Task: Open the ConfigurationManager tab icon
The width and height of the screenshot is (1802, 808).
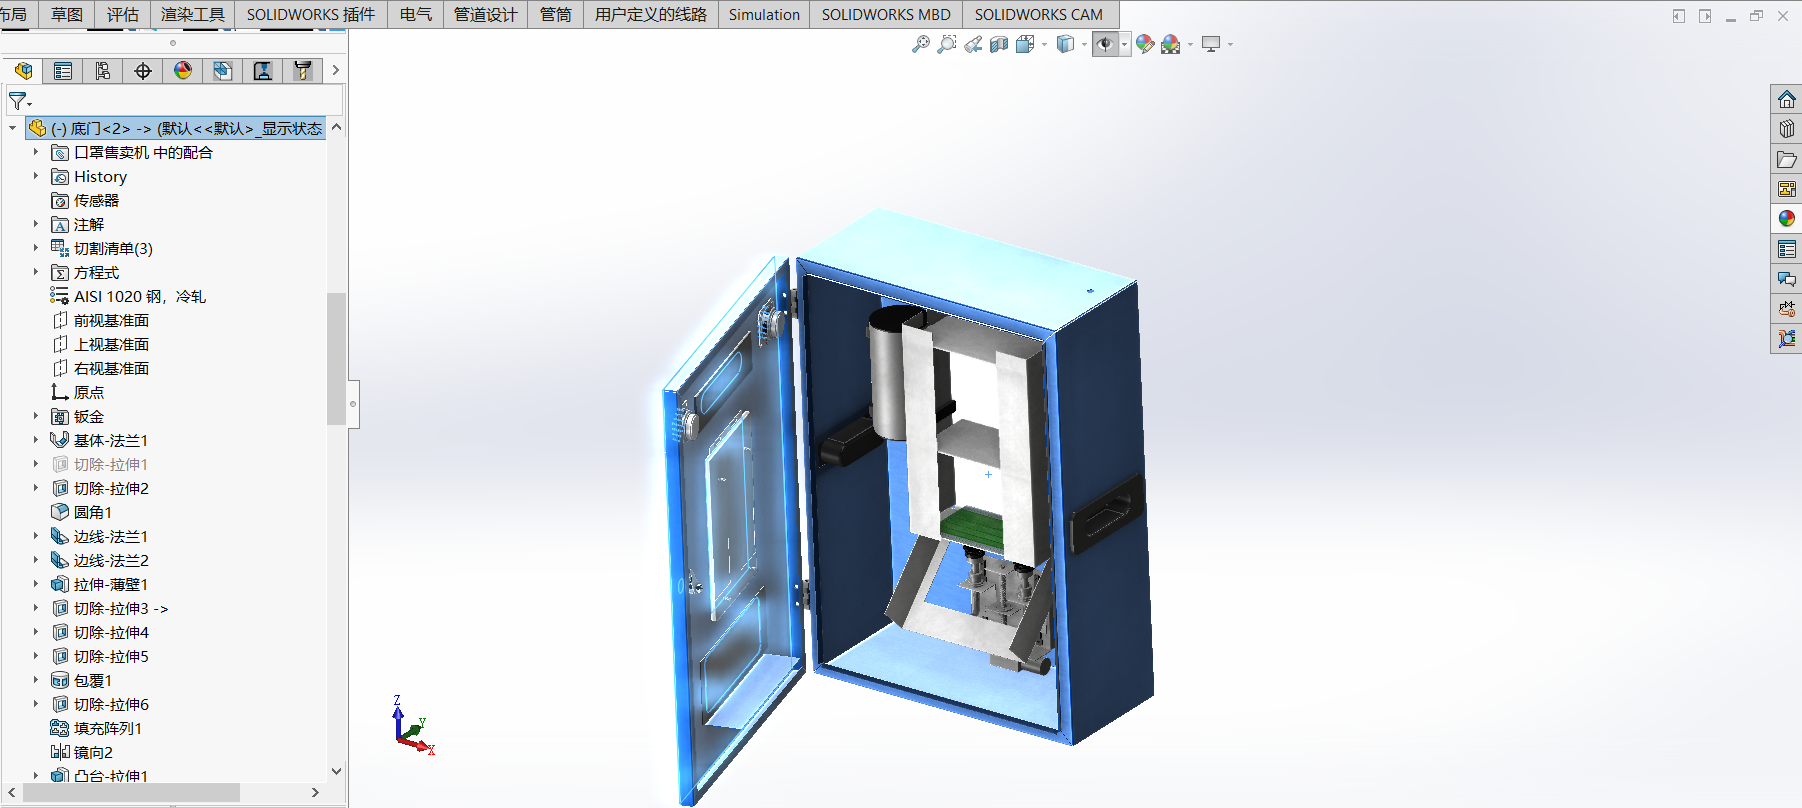Action: point(103,71)
